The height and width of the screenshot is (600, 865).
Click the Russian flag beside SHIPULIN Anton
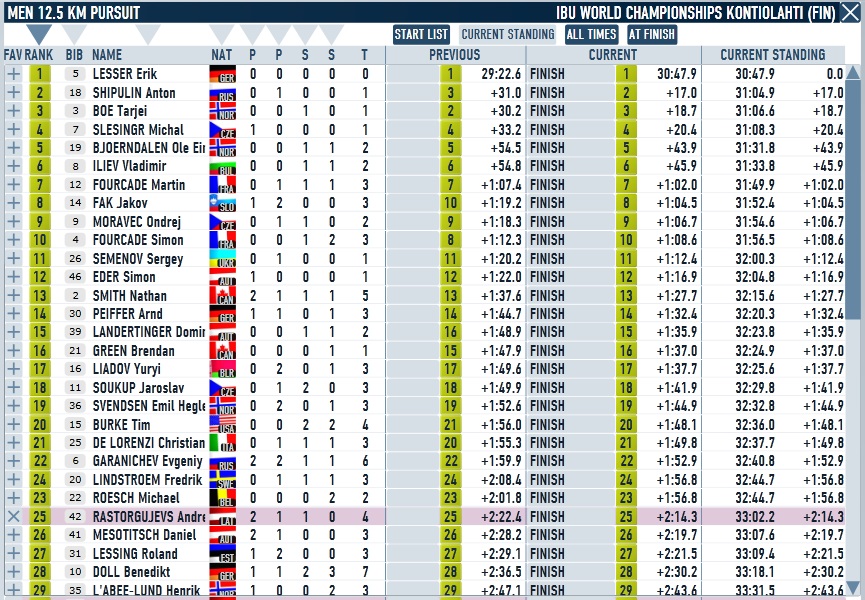223,92
